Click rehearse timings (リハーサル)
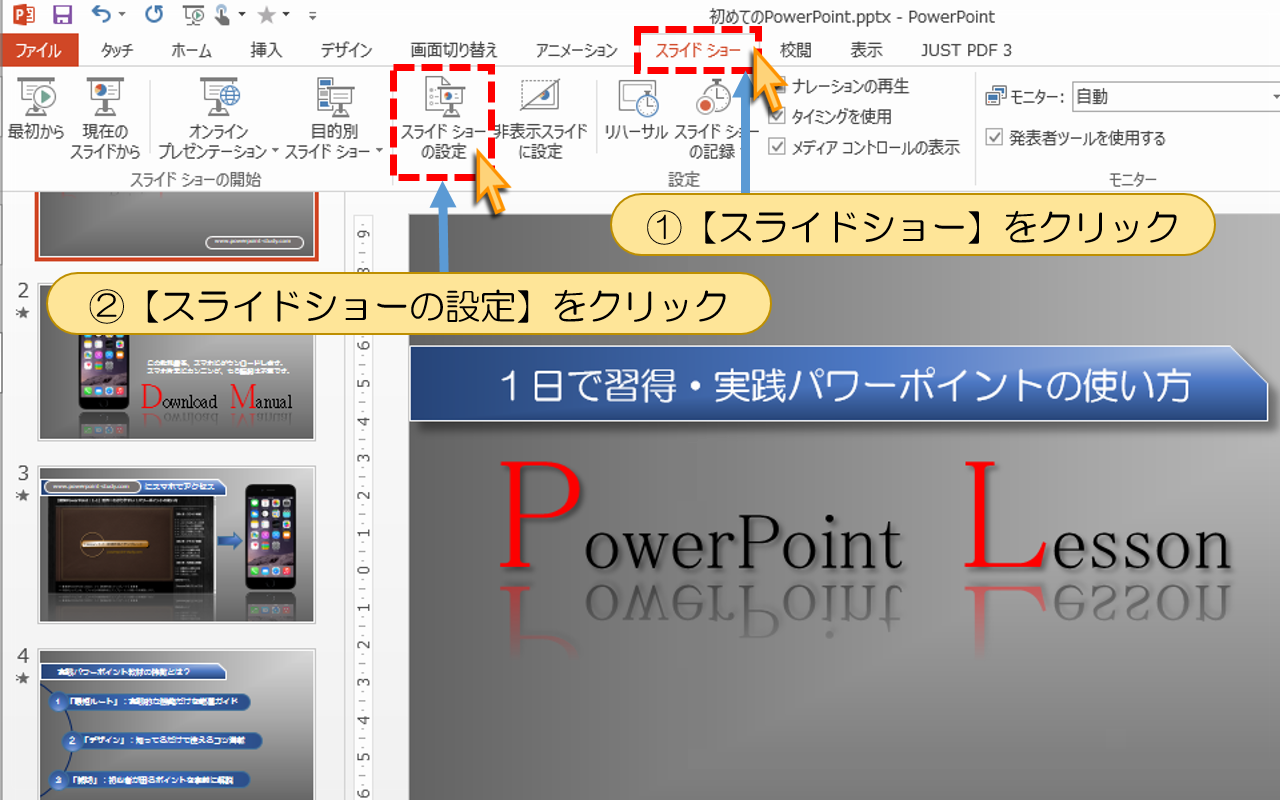 click(636, 110)
